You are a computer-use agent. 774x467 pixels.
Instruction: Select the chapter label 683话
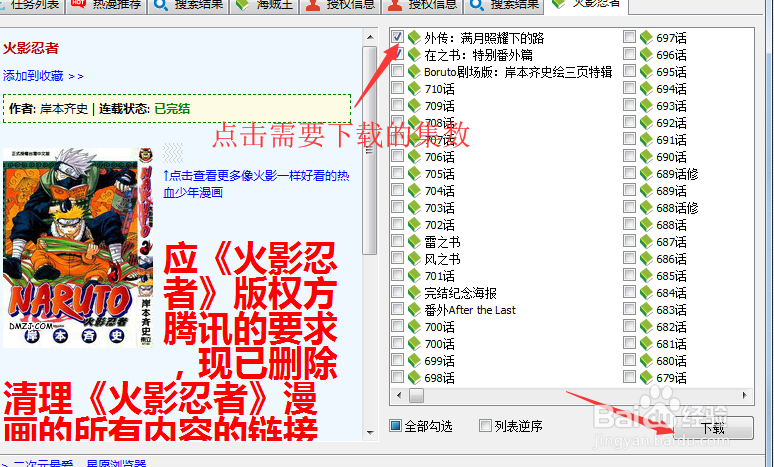click(671, 310)
